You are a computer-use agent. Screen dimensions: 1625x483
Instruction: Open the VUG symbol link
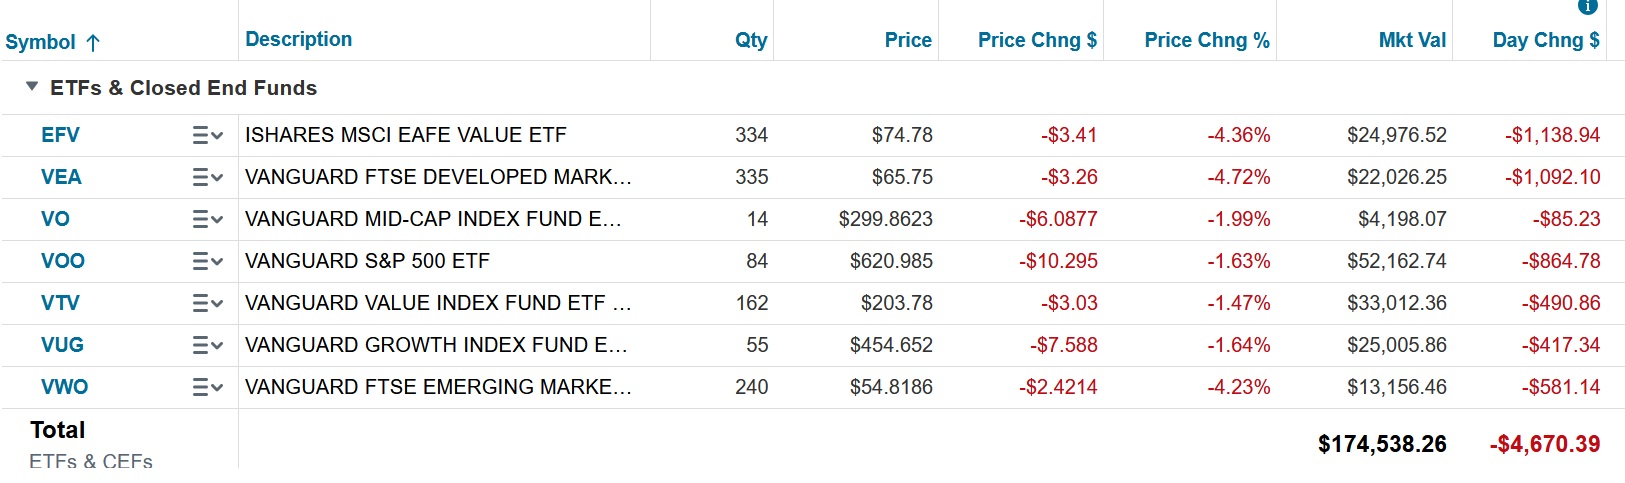62,345
